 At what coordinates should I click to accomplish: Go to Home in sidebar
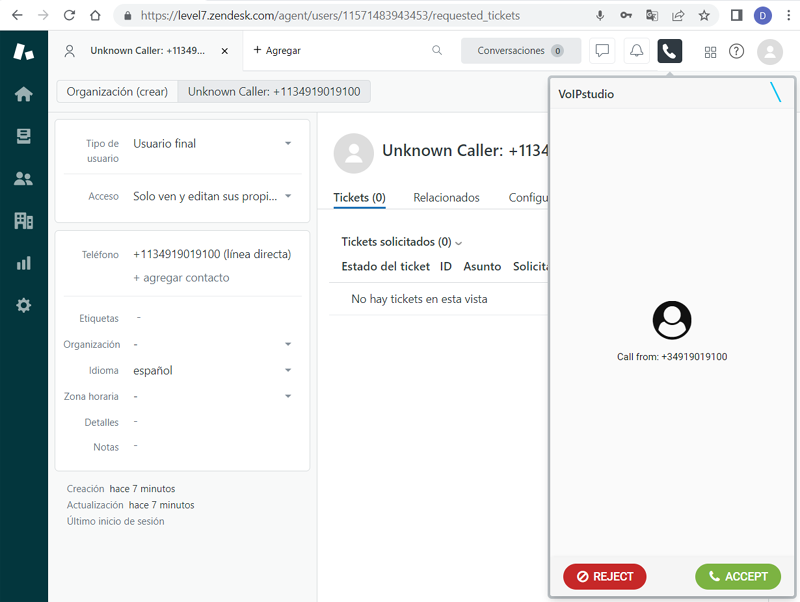pos(23,94)
